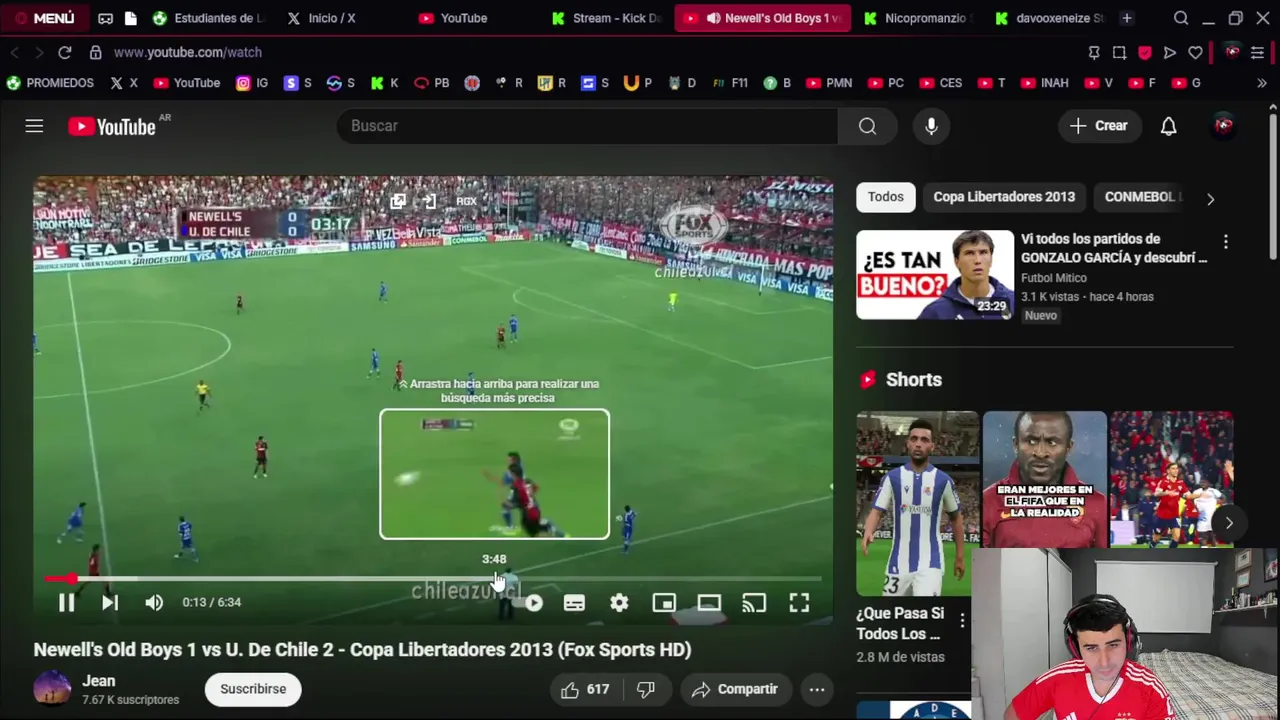Click the popout icon atop the video
The width and height of the screenshot is (1280, 720).
(x=398, y=201)
